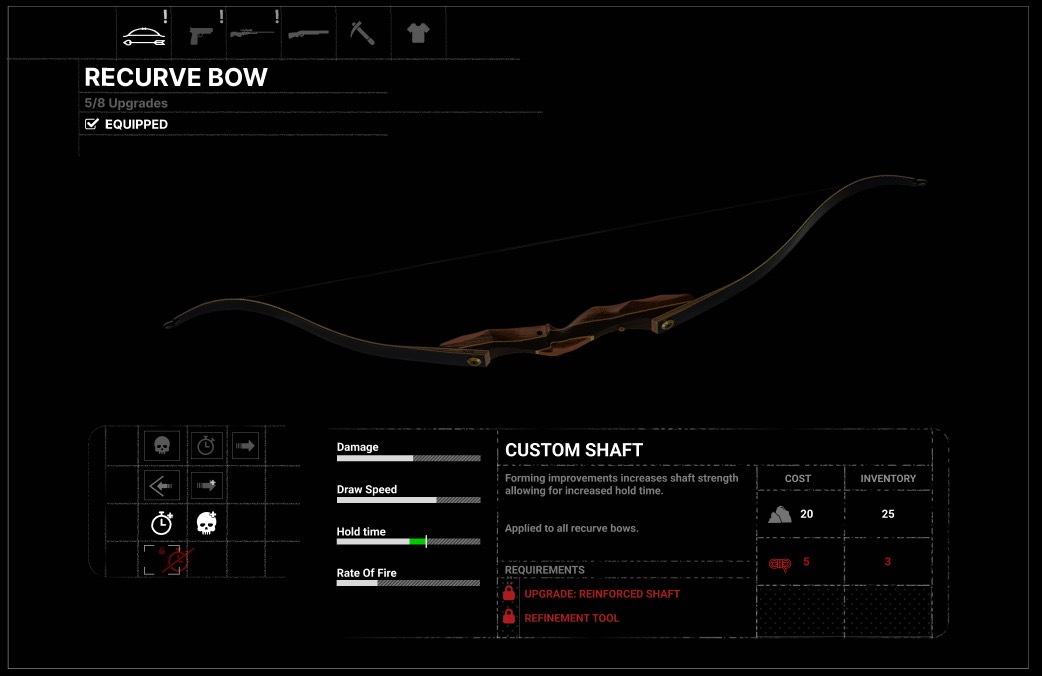Select the white stopwatch plus upgrade
The height and width of the screenshot is (676, 1042).
[162, 523]
